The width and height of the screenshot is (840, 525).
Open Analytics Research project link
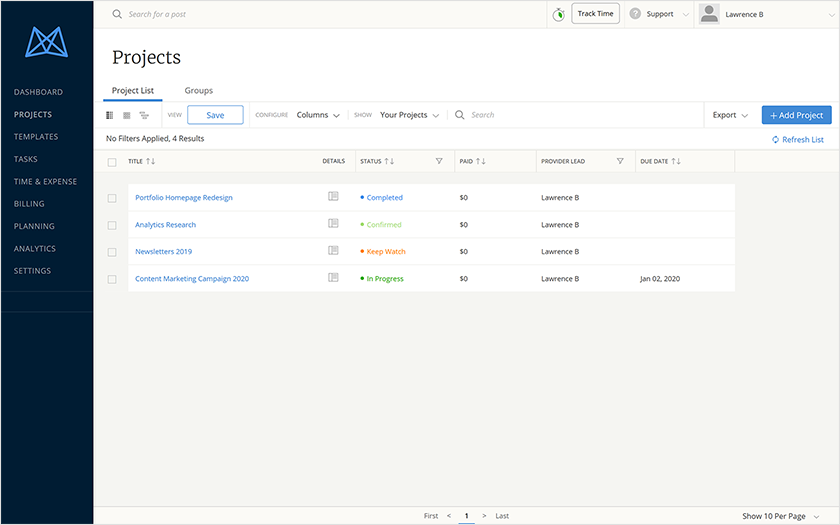click(166, 224)
